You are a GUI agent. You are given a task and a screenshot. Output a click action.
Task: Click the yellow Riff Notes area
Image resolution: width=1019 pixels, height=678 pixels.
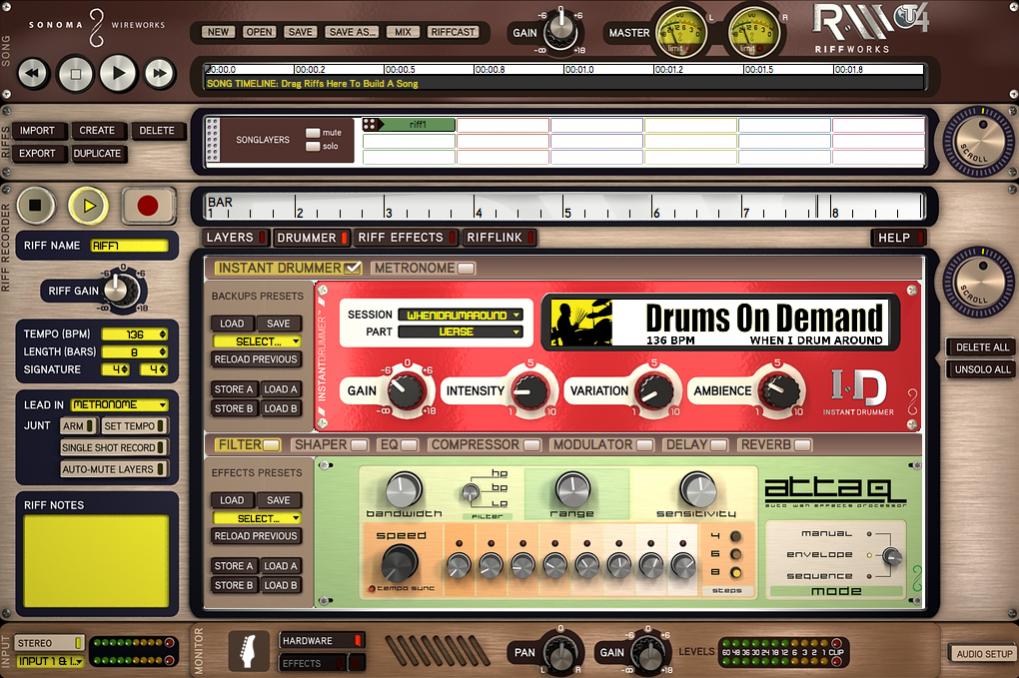click(96, 561)
